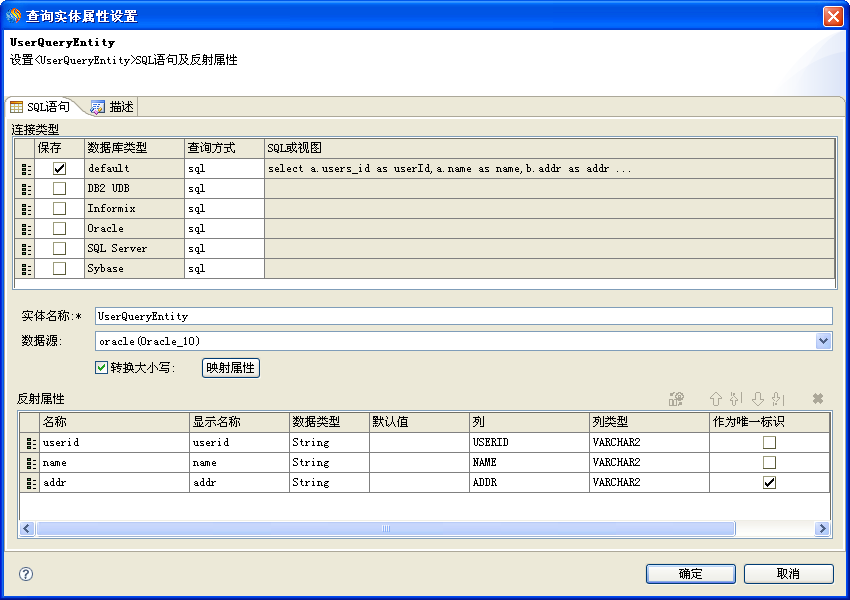850x600 pixels.
Task: Click the delete X icon above attribute table
Action: pos(818,399)
